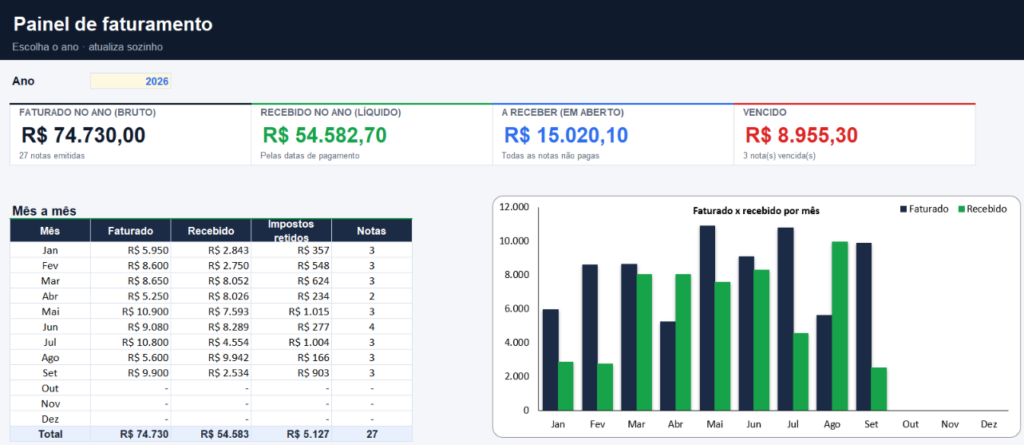Click the 'Escolha o ano · atualiza sozinho' subtitle

pos(88,47)
